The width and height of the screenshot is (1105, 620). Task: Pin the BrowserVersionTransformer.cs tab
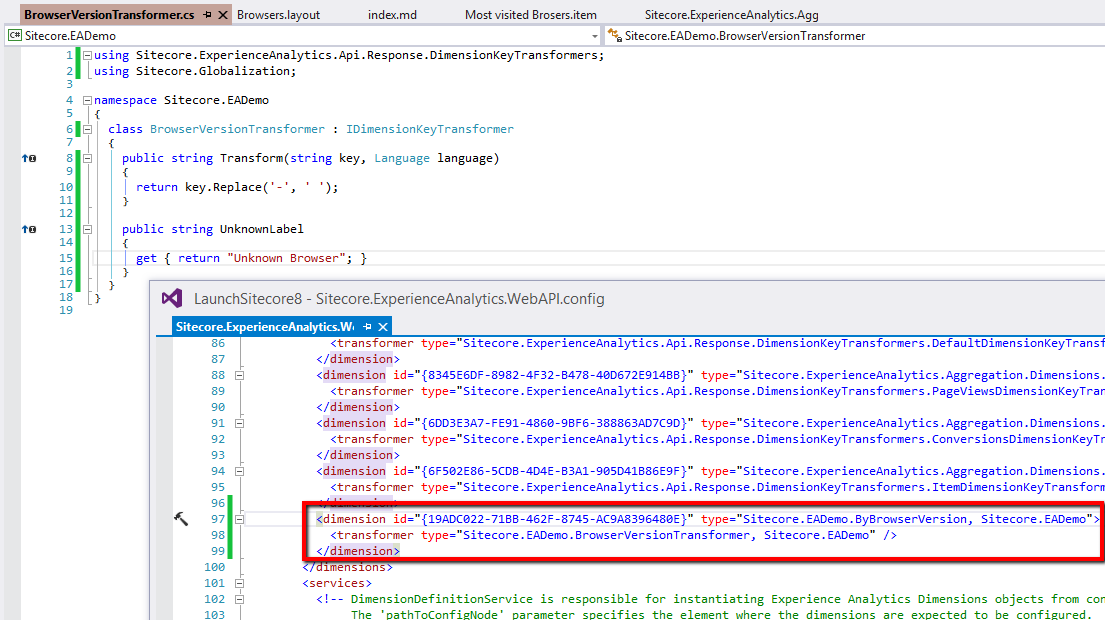(207, 15)
